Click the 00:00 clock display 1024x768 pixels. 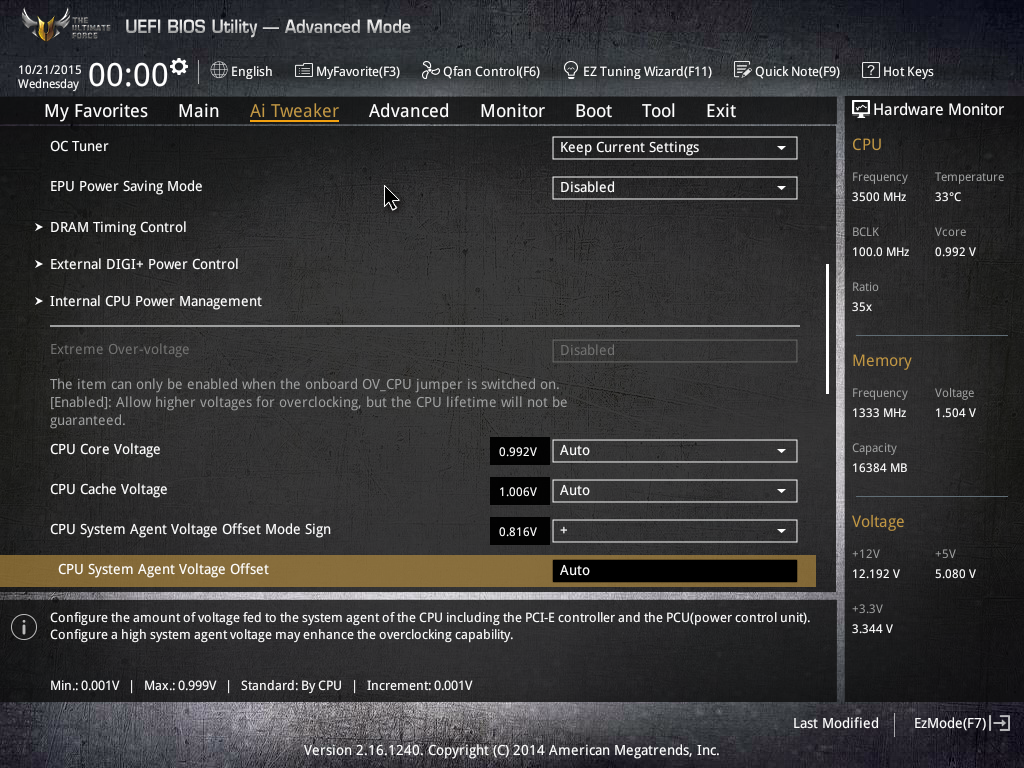click(128, 74)
